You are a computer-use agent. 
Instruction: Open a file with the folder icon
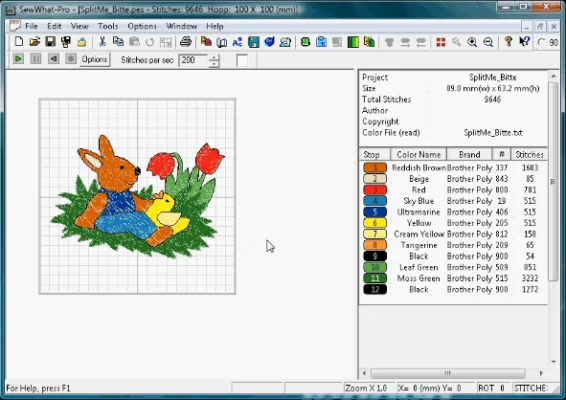pos(35,42)
